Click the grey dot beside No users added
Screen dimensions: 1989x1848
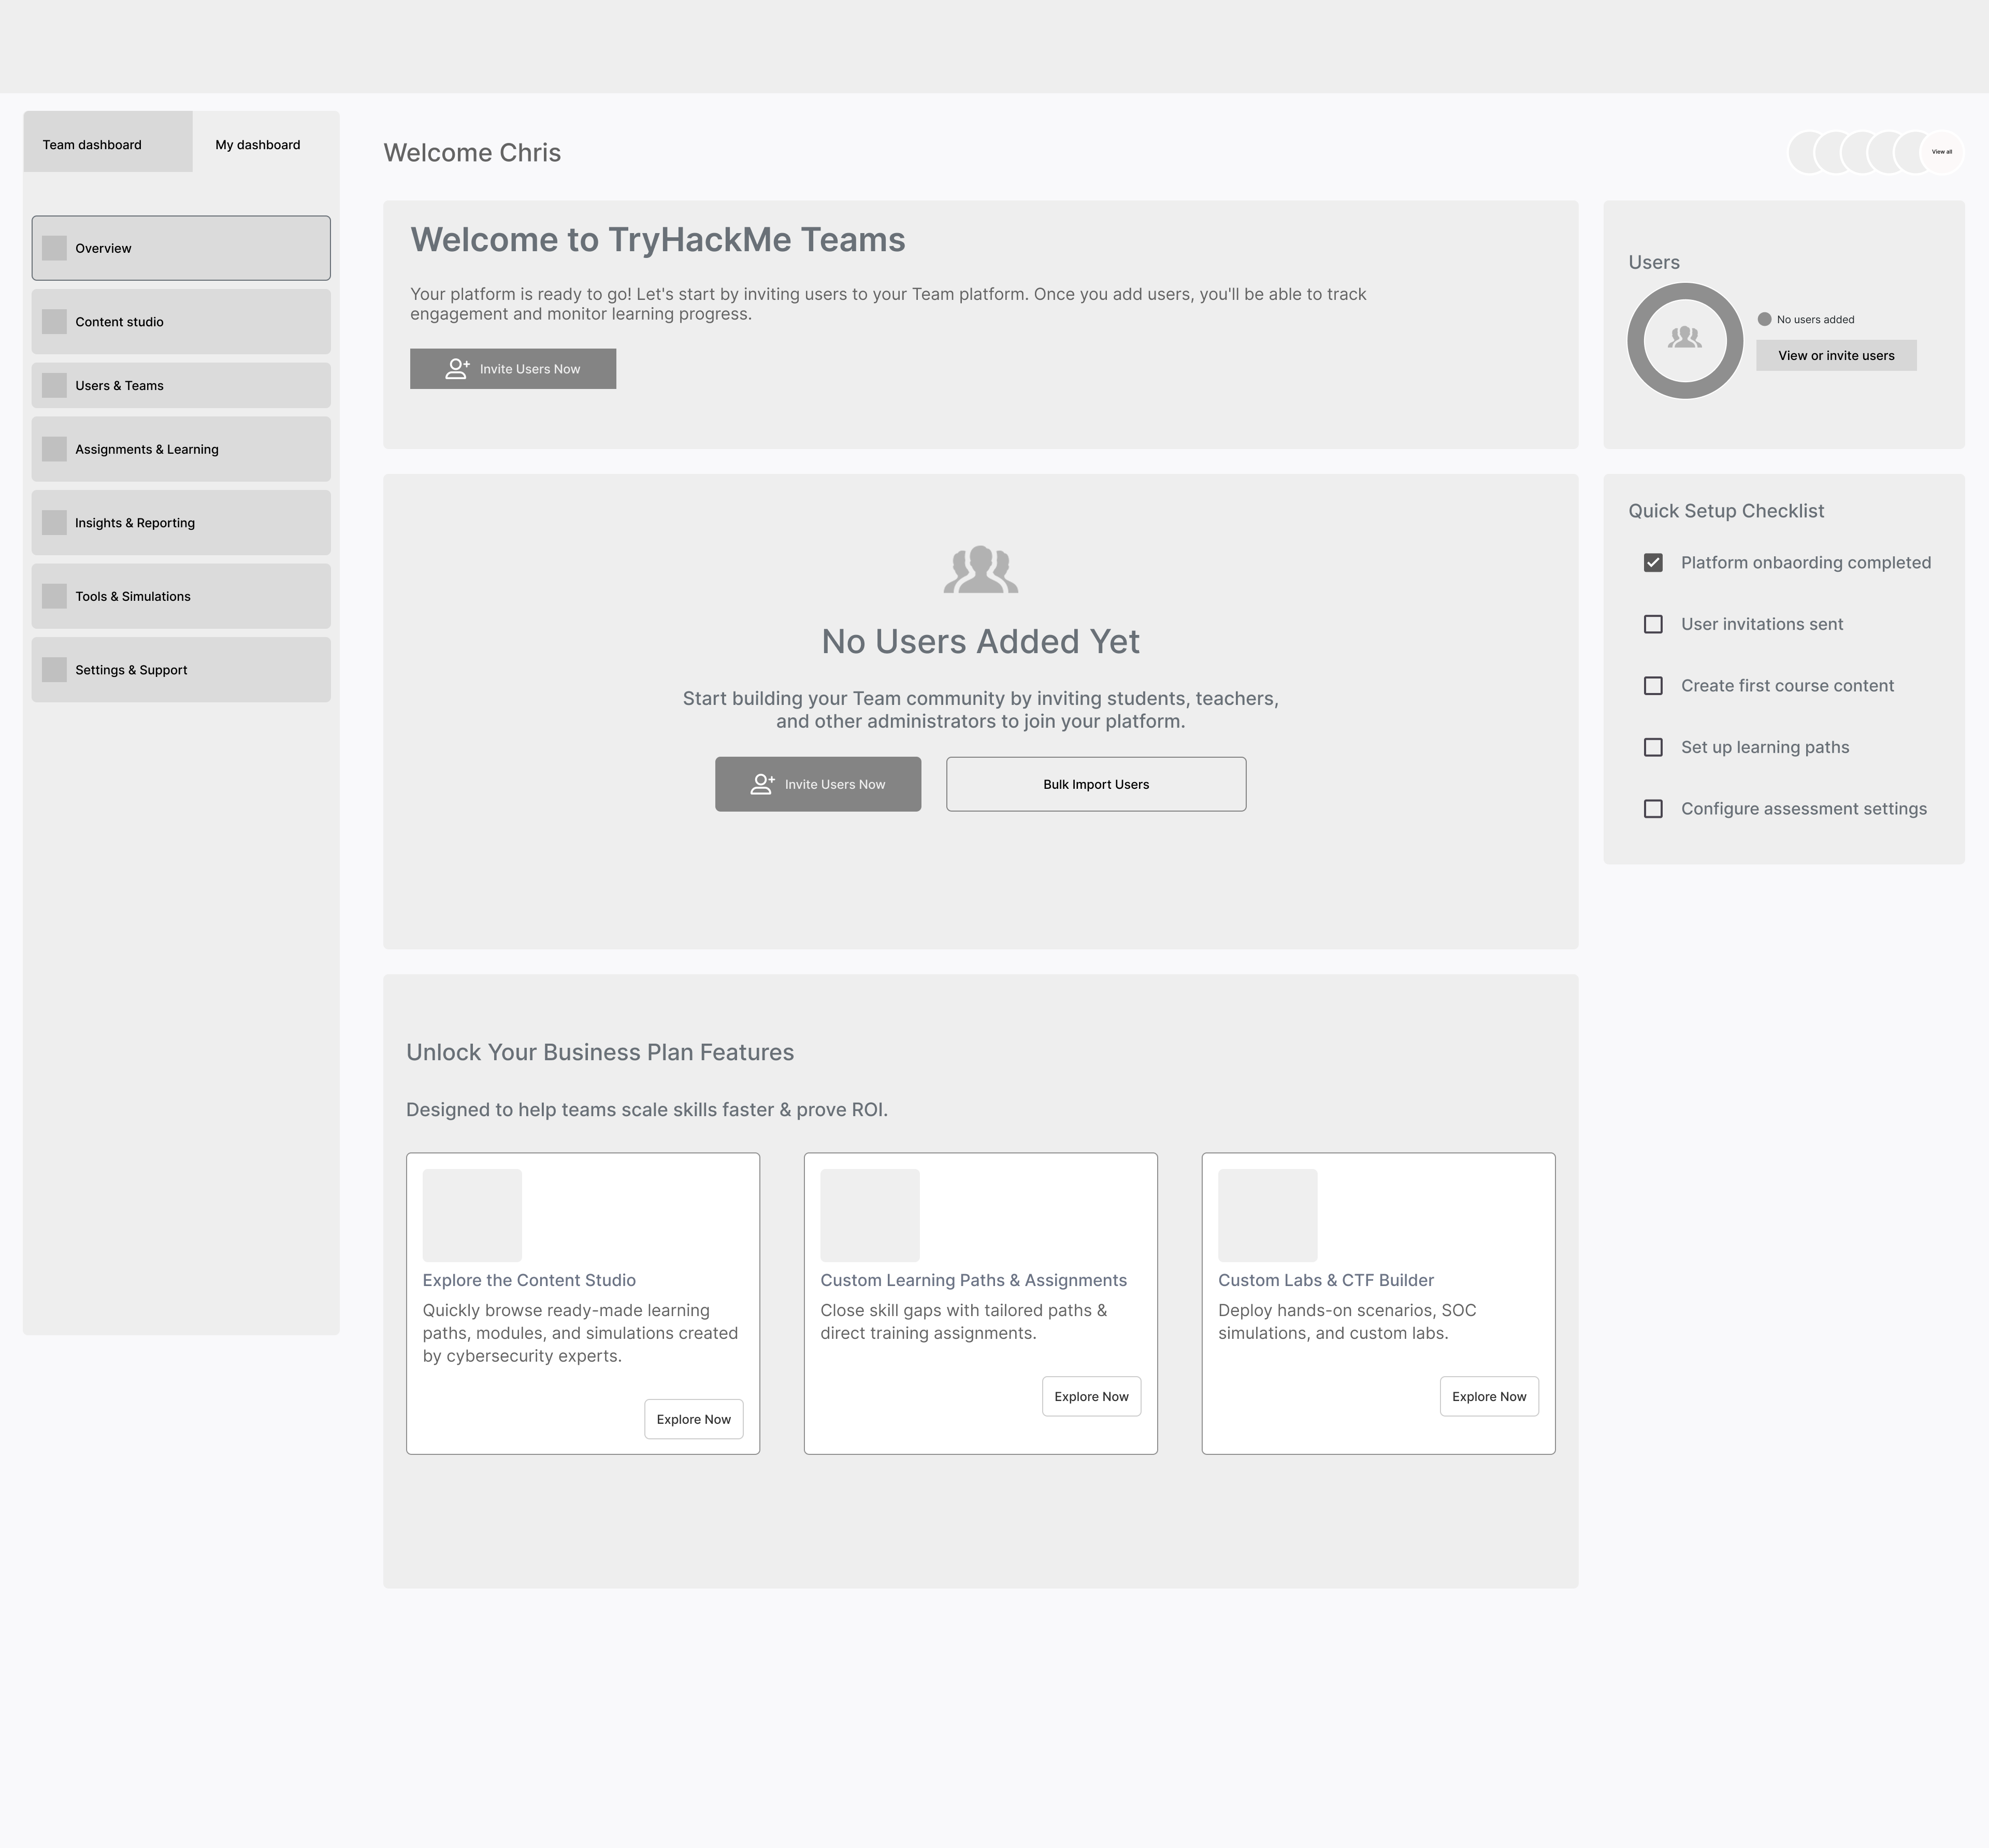[x=1765, y=319]
